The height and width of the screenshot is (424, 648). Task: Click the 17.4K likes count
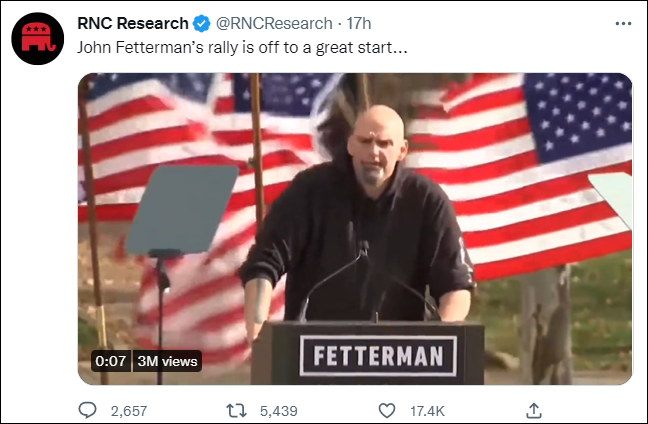click(x=427, y=411)
